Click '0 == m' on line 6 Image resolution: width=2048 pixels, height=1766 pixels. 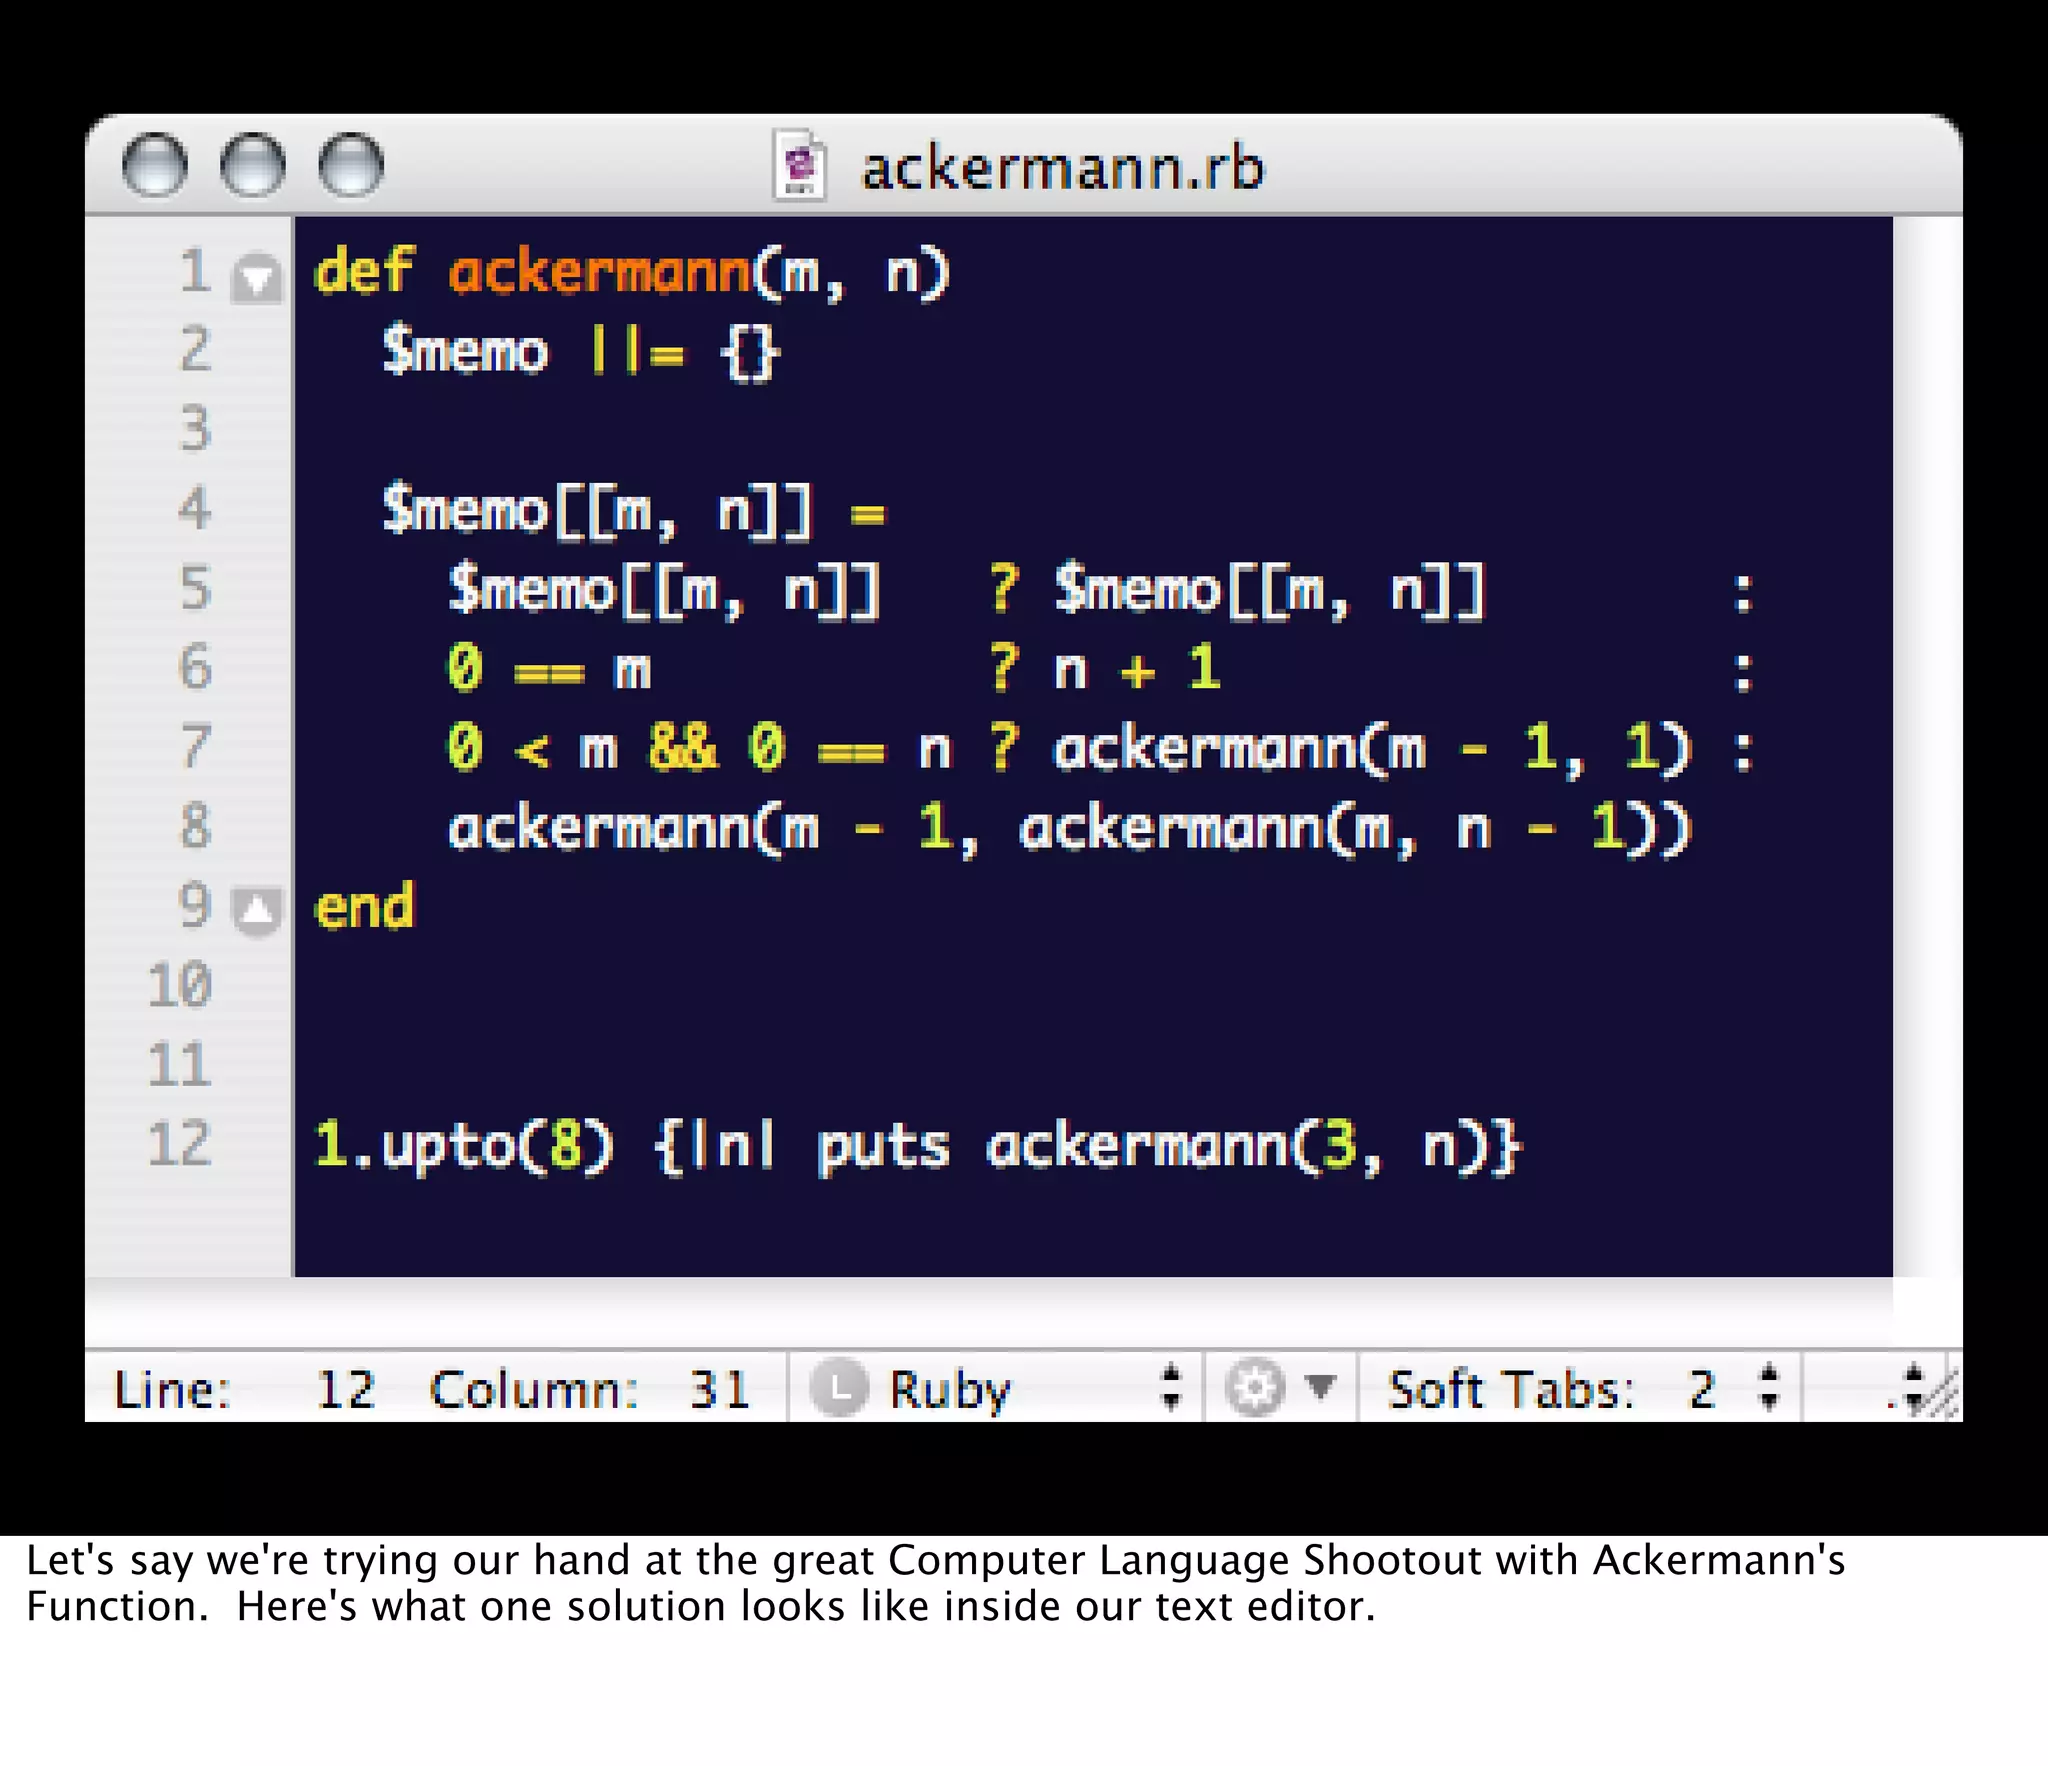(549, 668)
